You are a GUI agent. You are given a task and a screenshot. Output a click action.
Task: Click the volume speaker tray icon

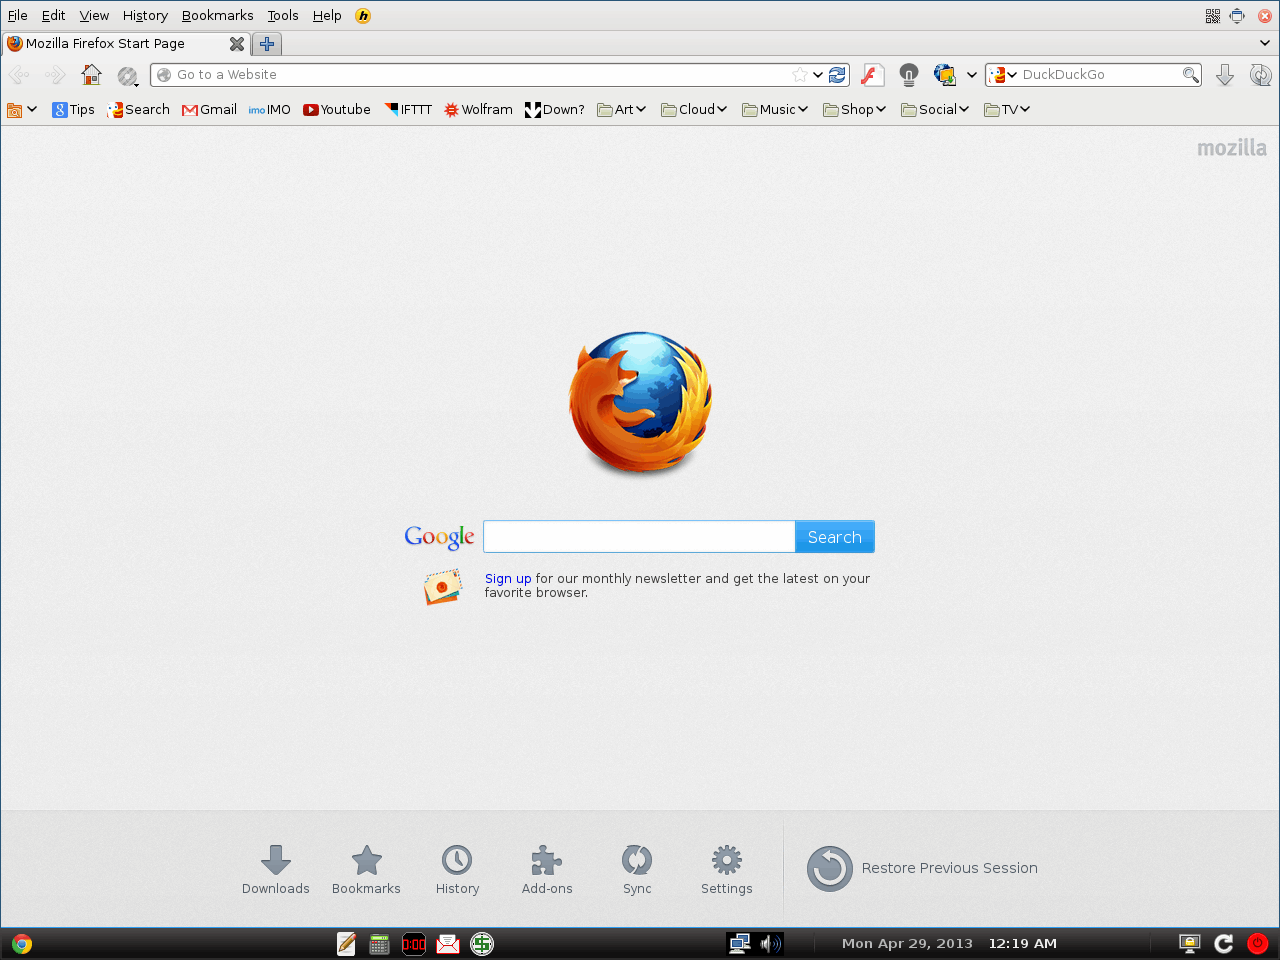(x=770, y=943)
